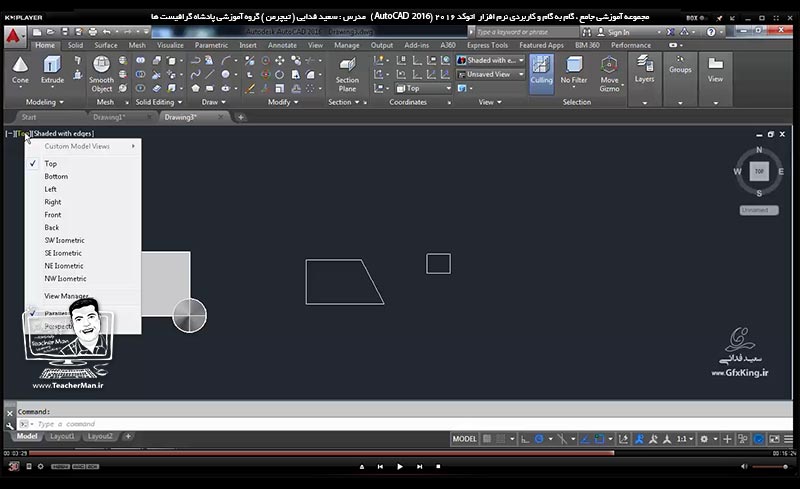The height and width of the screenshot is (489, 800).
Task: Select the Extrude tool
Action: [52, 70]
